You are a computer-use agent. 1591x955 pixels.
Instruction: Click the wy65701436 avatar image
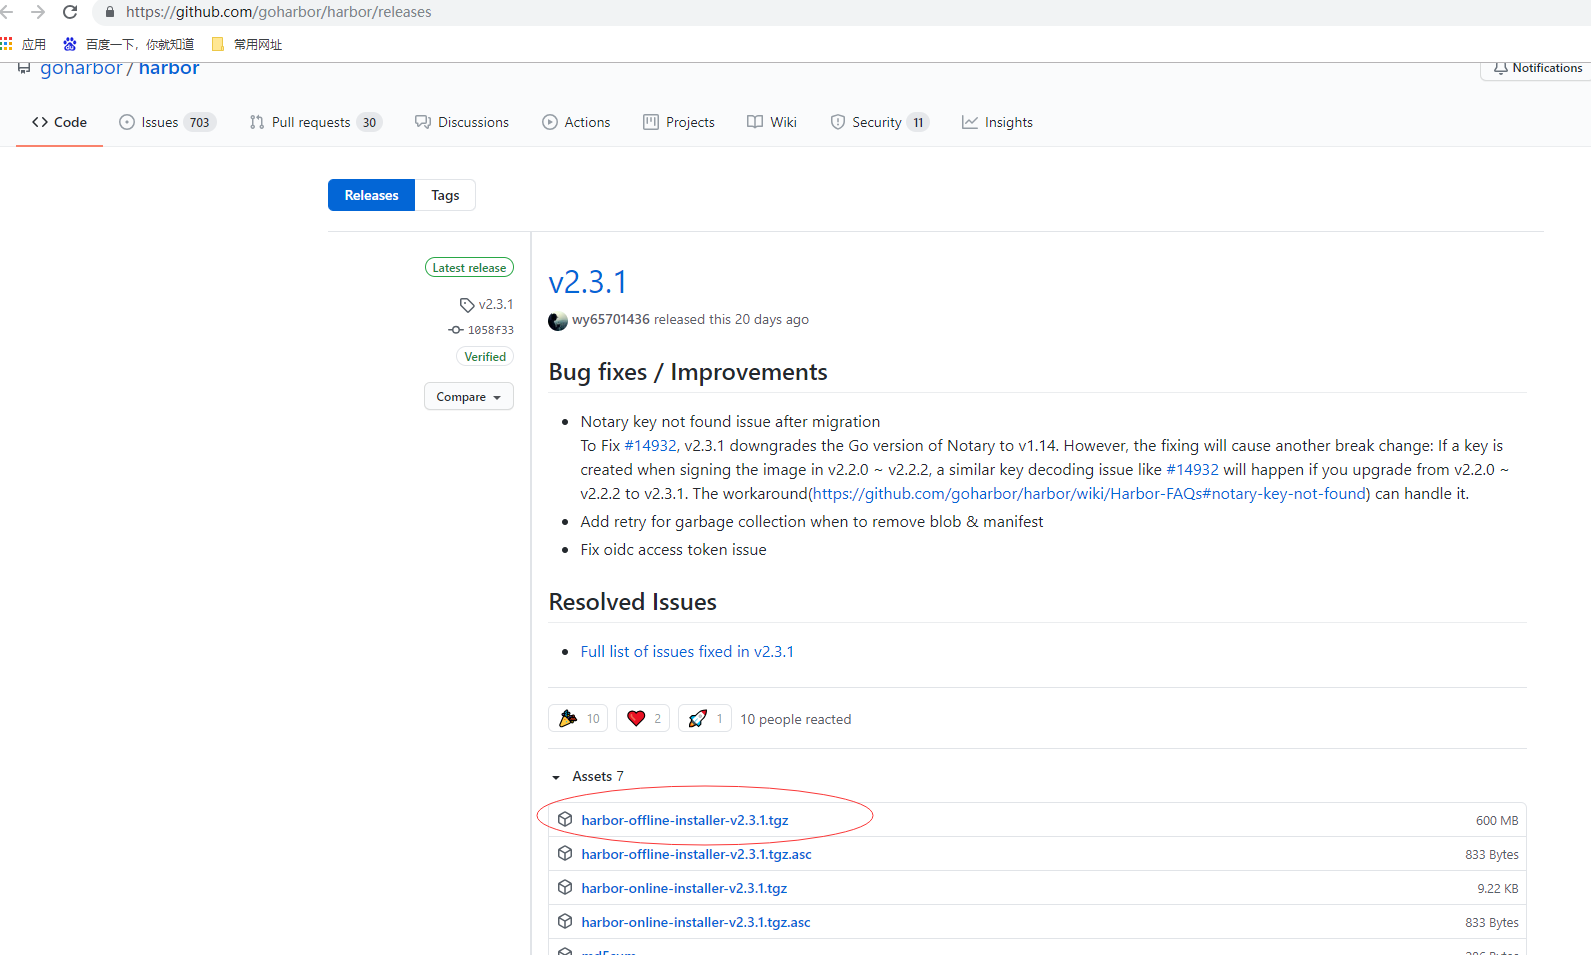tap(558, 321)
